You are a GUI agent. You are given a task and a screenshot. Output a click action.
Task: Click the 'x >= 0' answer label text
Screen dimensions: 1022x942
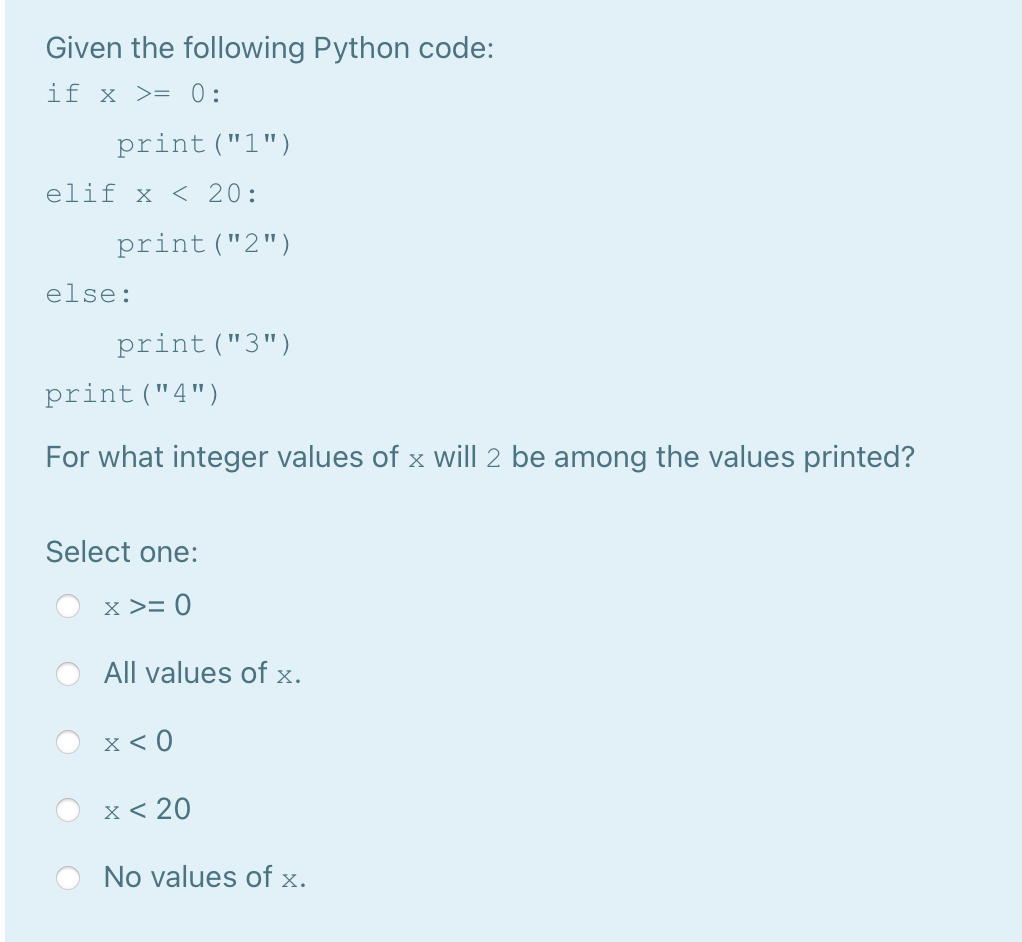147,606
